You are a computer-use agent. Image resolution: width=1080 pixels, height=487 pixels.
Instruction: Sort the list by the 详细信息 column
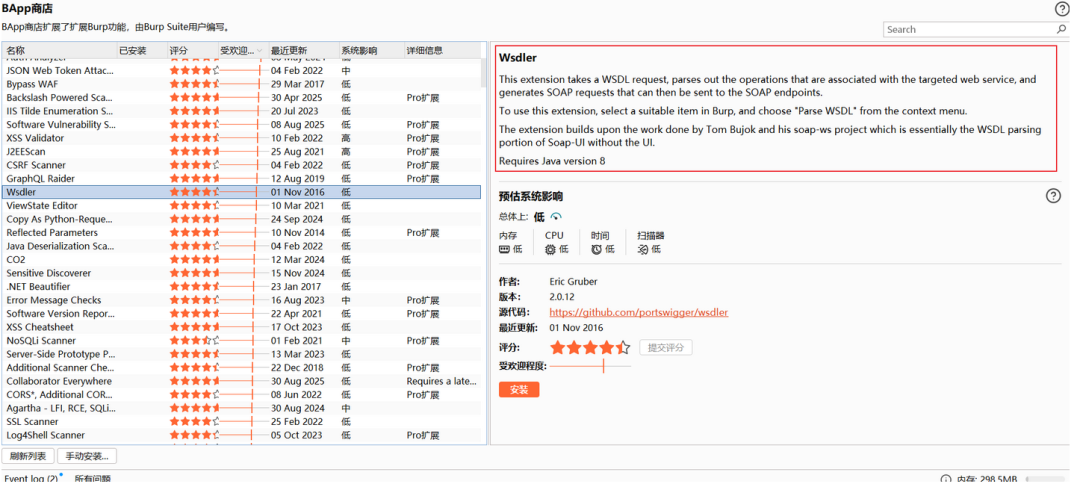[x=442, y=50]
